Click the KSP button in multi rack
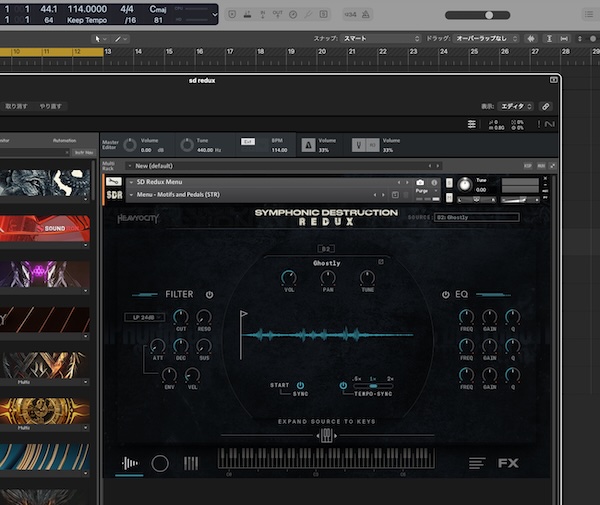 tap(528, 166)
